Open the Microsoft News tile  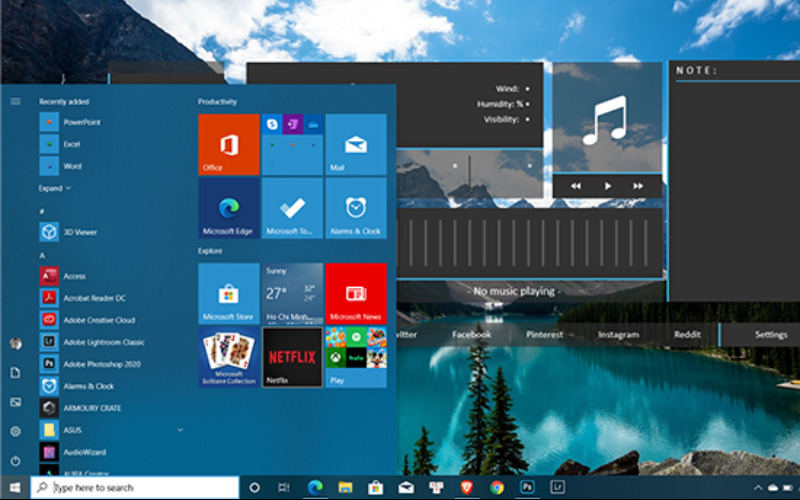click(x=356, y=293)
